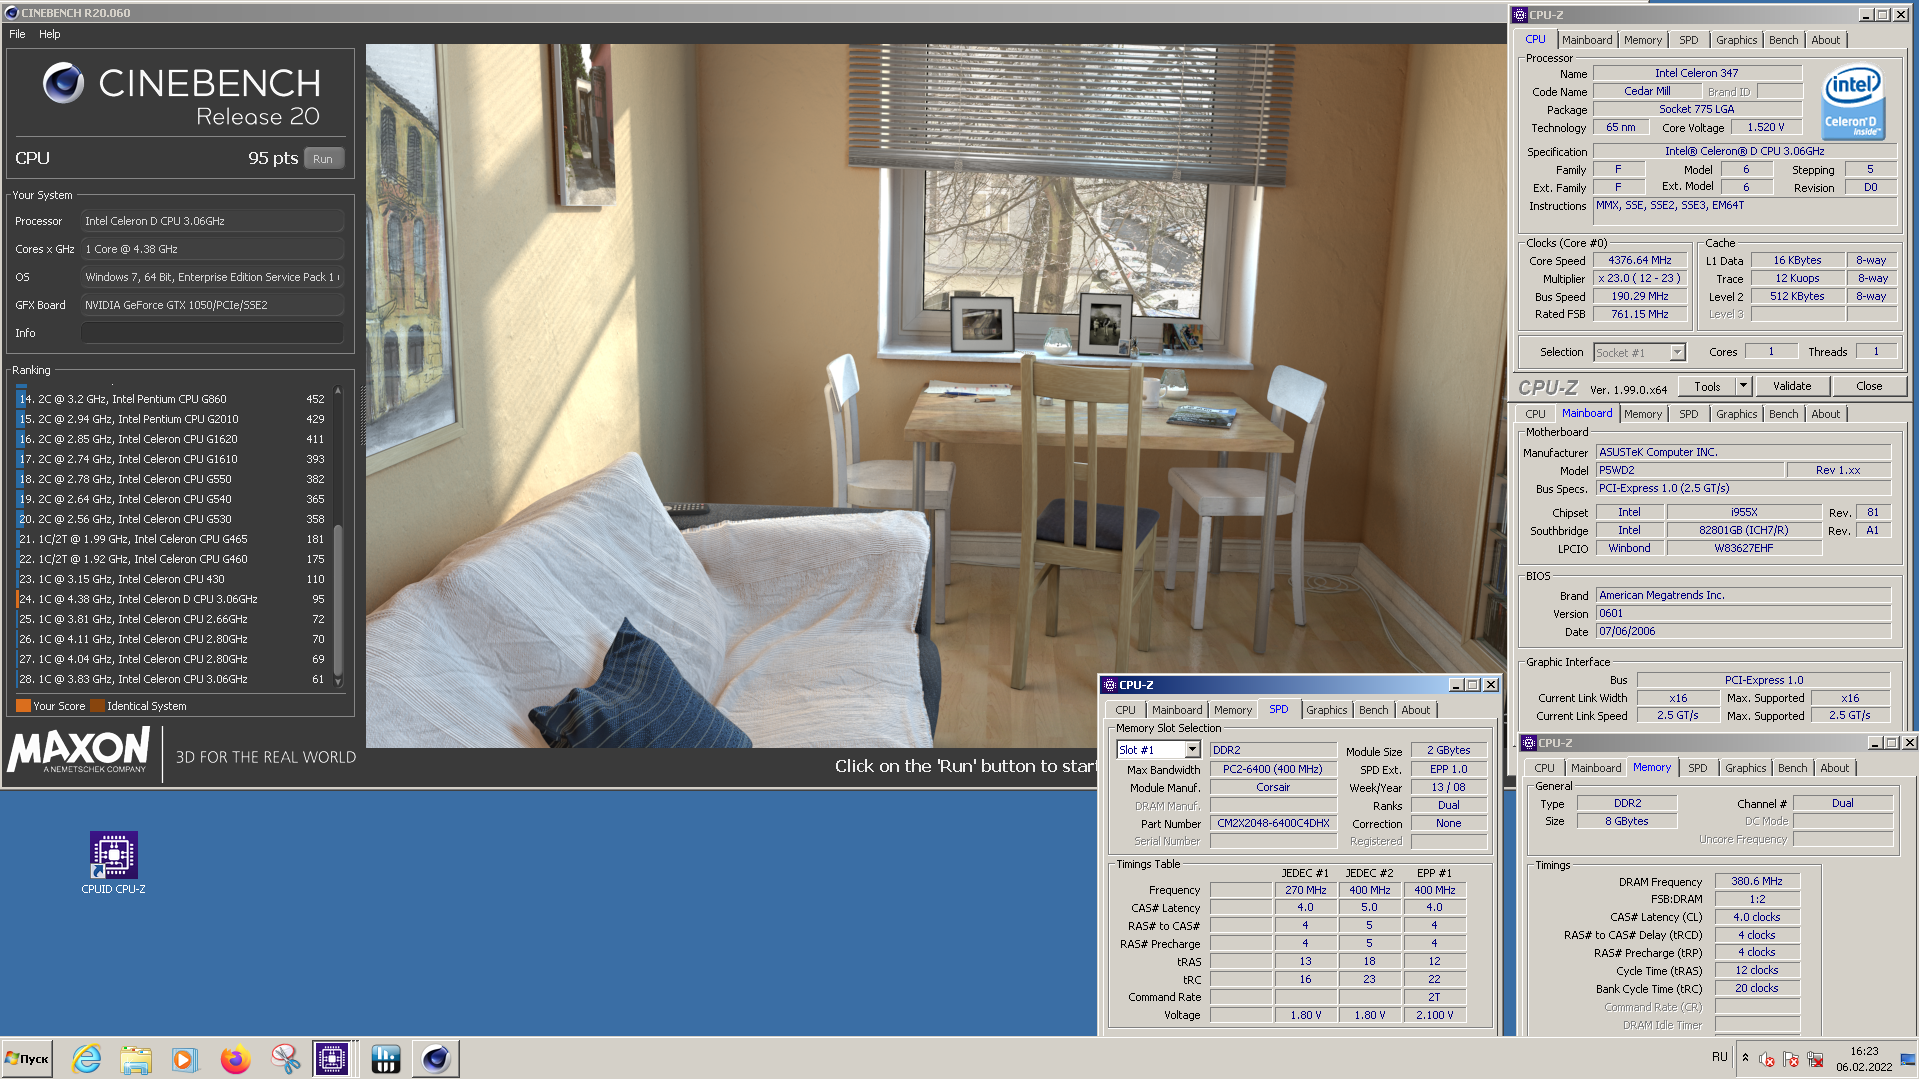This screenshot has width=1919, height=1079.
Task: Click the title bar icon of SPD CPU-Z window
Action: click(1109, 685)
